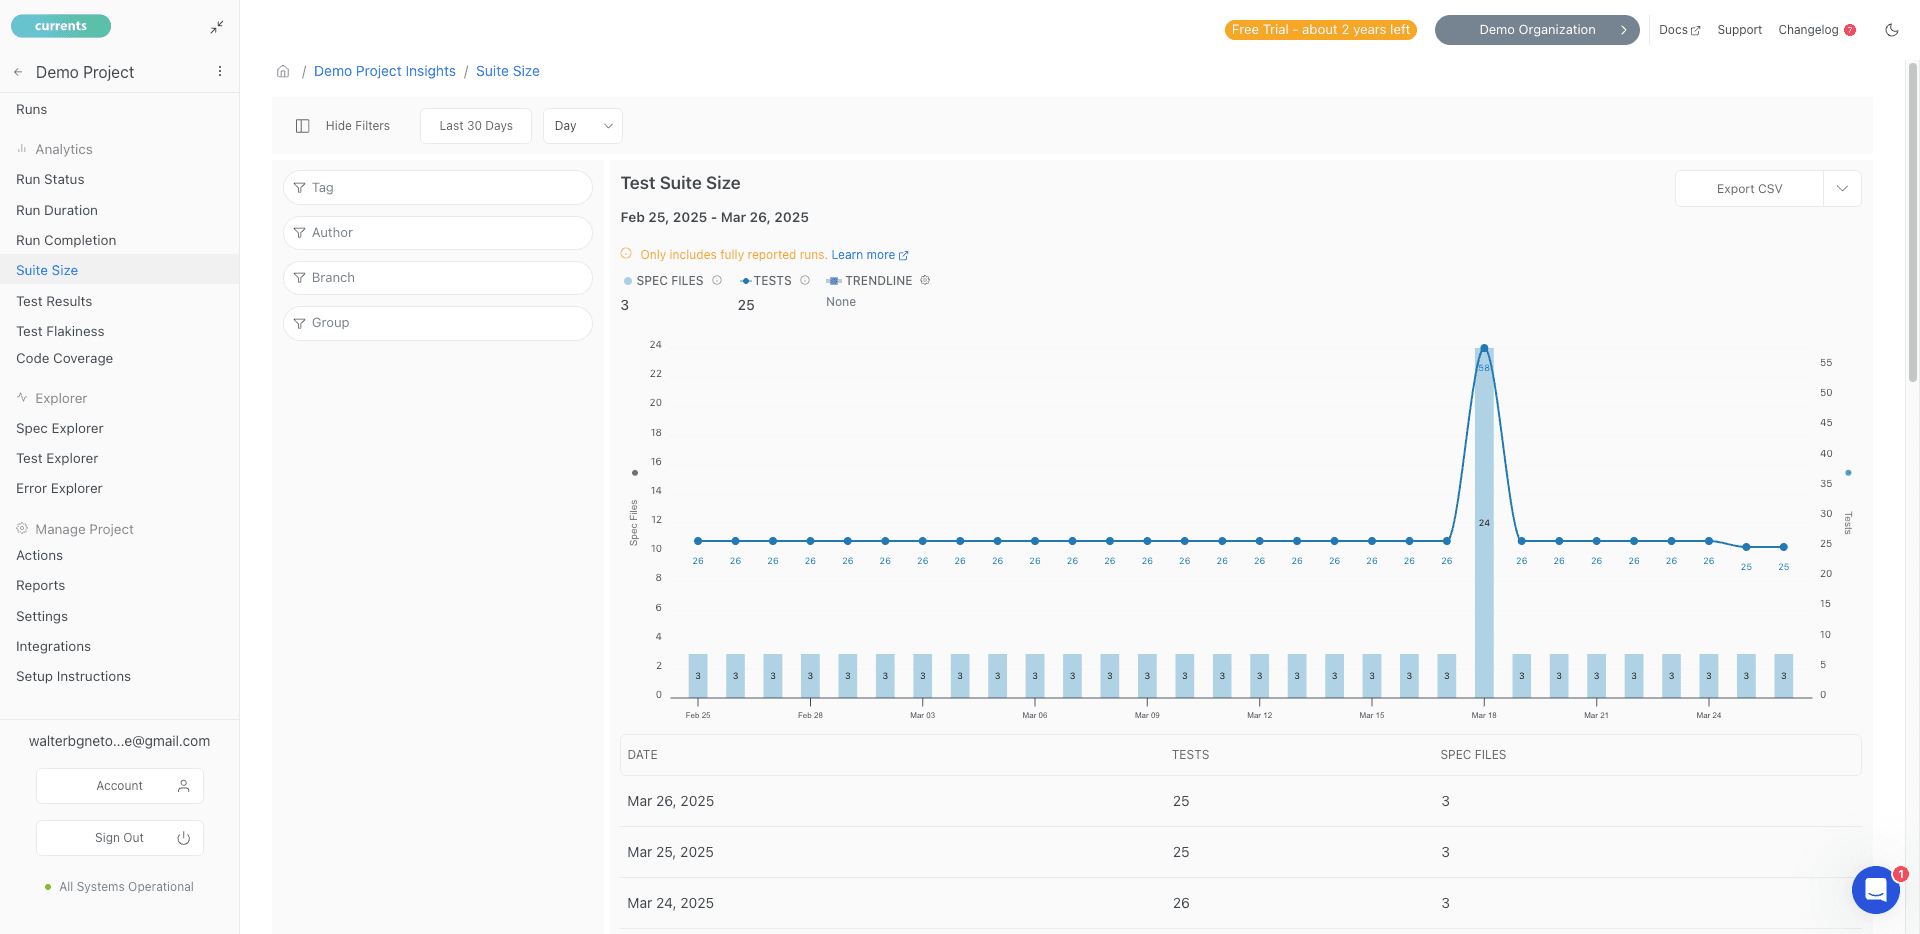Click the page vertical scrollbar
The width and height of the screenshot is (1920, 934).
click(x=1913, y=222)
